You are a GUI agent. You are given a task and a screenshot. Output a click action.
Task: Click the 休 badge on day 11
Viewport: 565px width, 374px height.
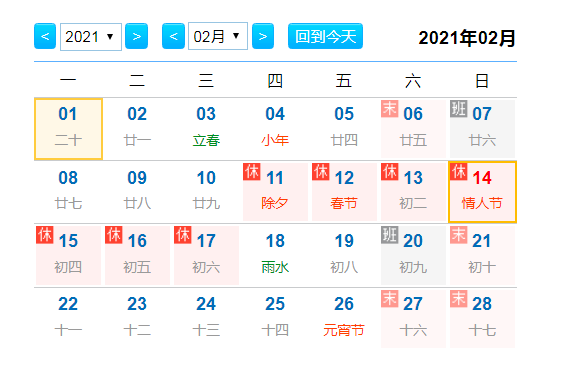point(252,172)
